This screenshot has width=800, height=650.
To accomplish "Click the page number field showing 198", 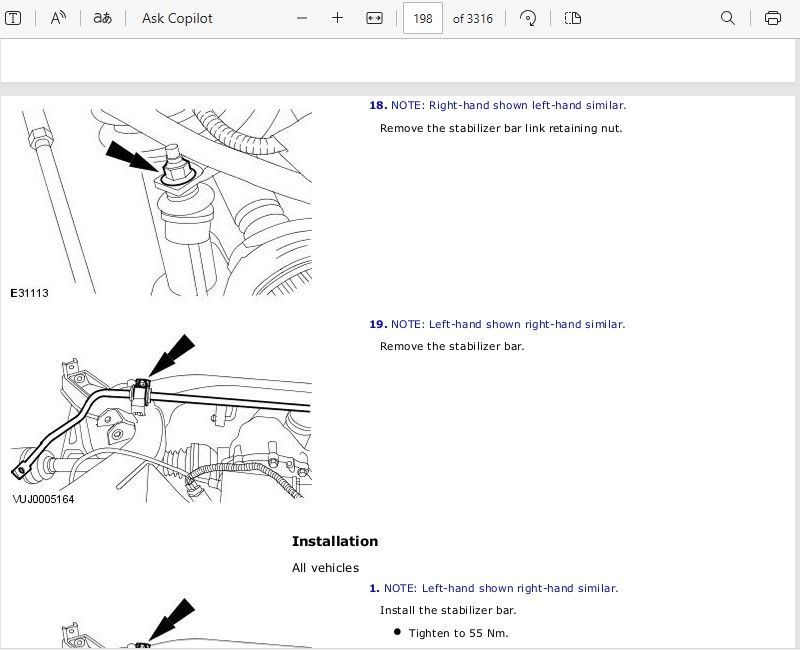I will point(423,18).
